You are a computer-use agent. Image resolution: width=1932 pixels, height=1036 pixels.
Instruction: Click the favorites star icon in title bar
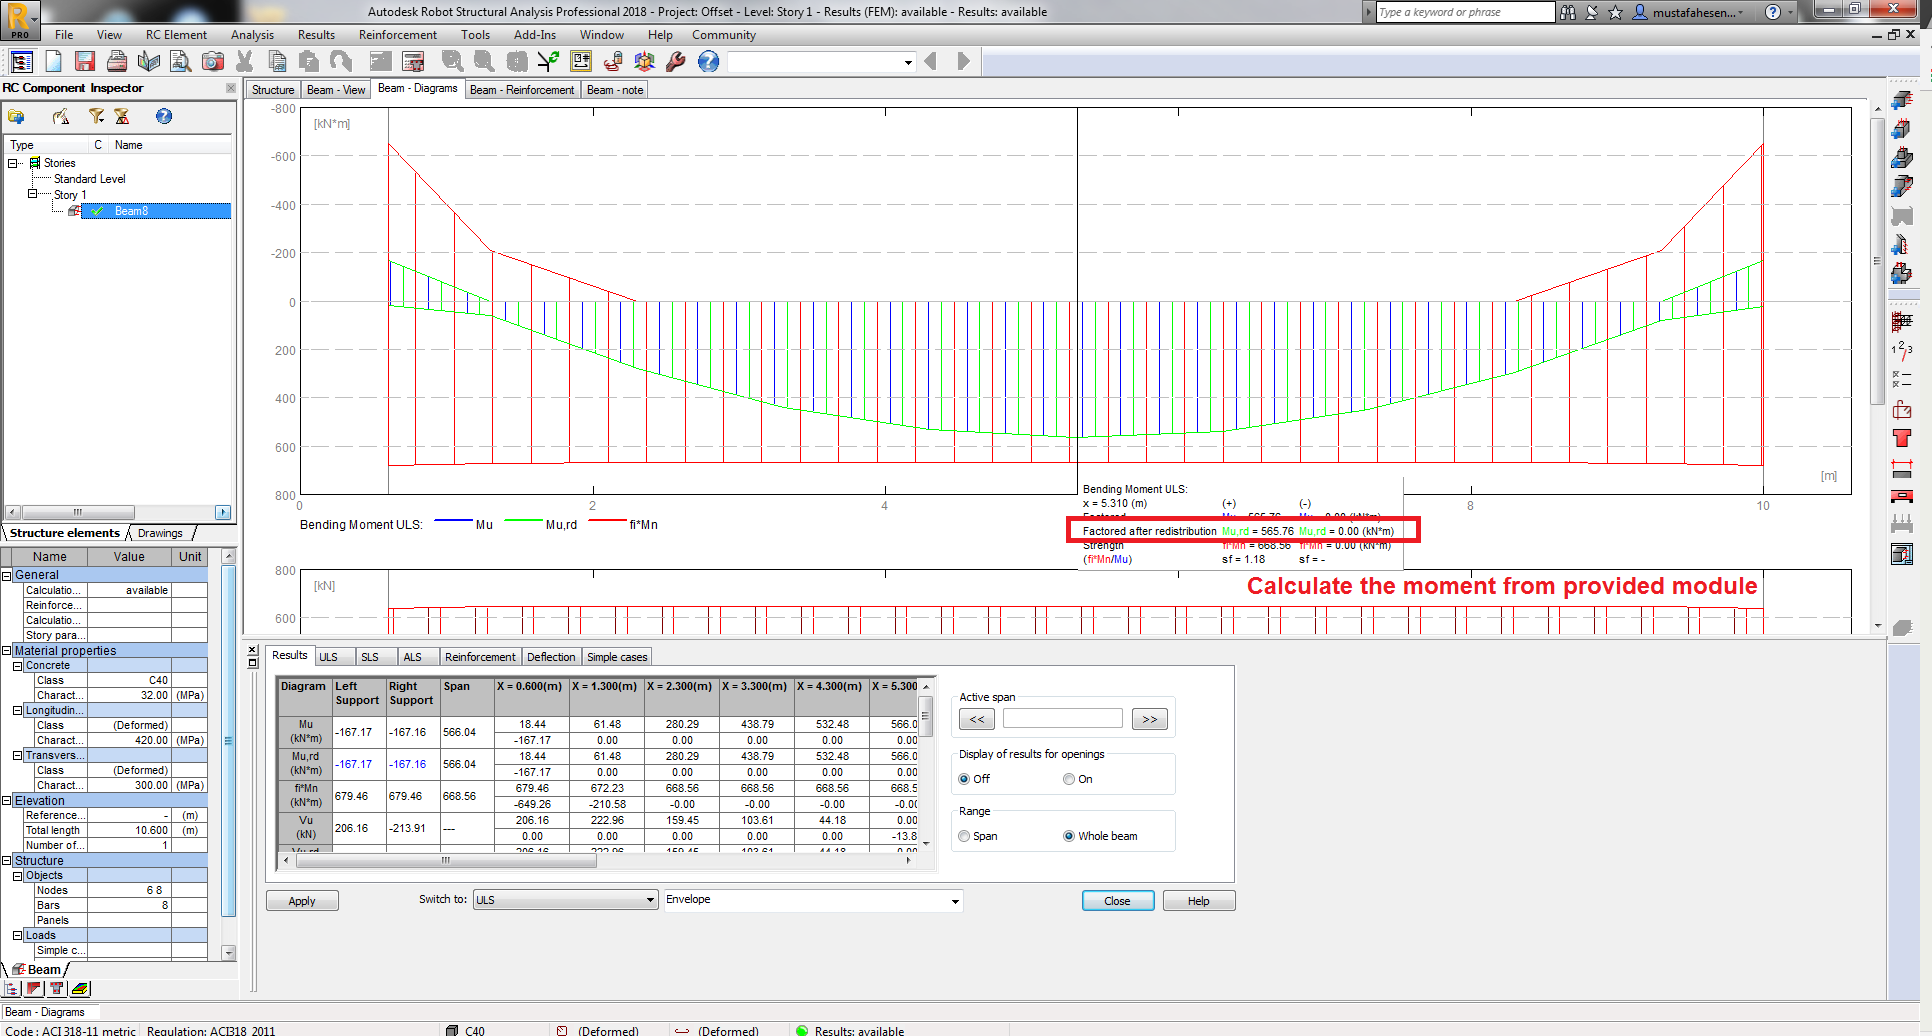(x=1615, y=12)
